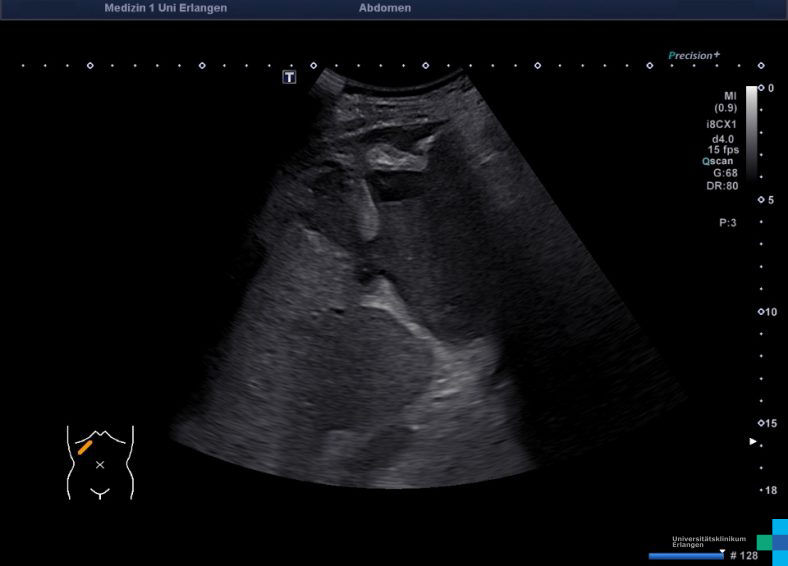
Task: Toggle the Qscan optimization indicator
Action: coord(719,161)
